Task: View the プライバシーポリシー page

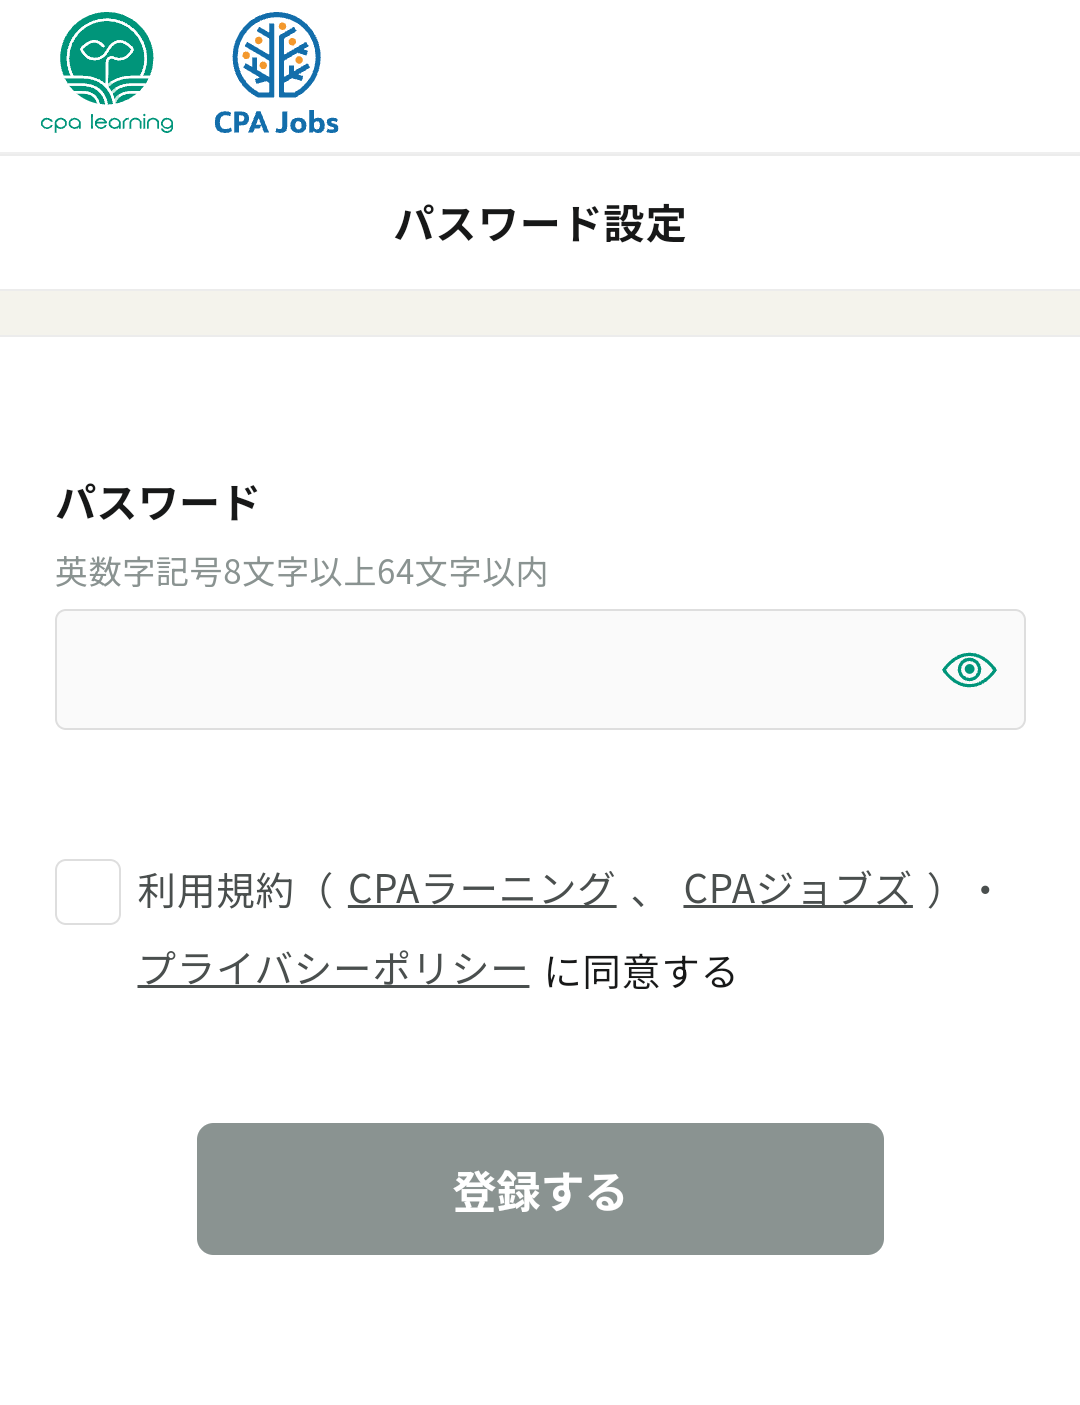Action: point(332,968)
